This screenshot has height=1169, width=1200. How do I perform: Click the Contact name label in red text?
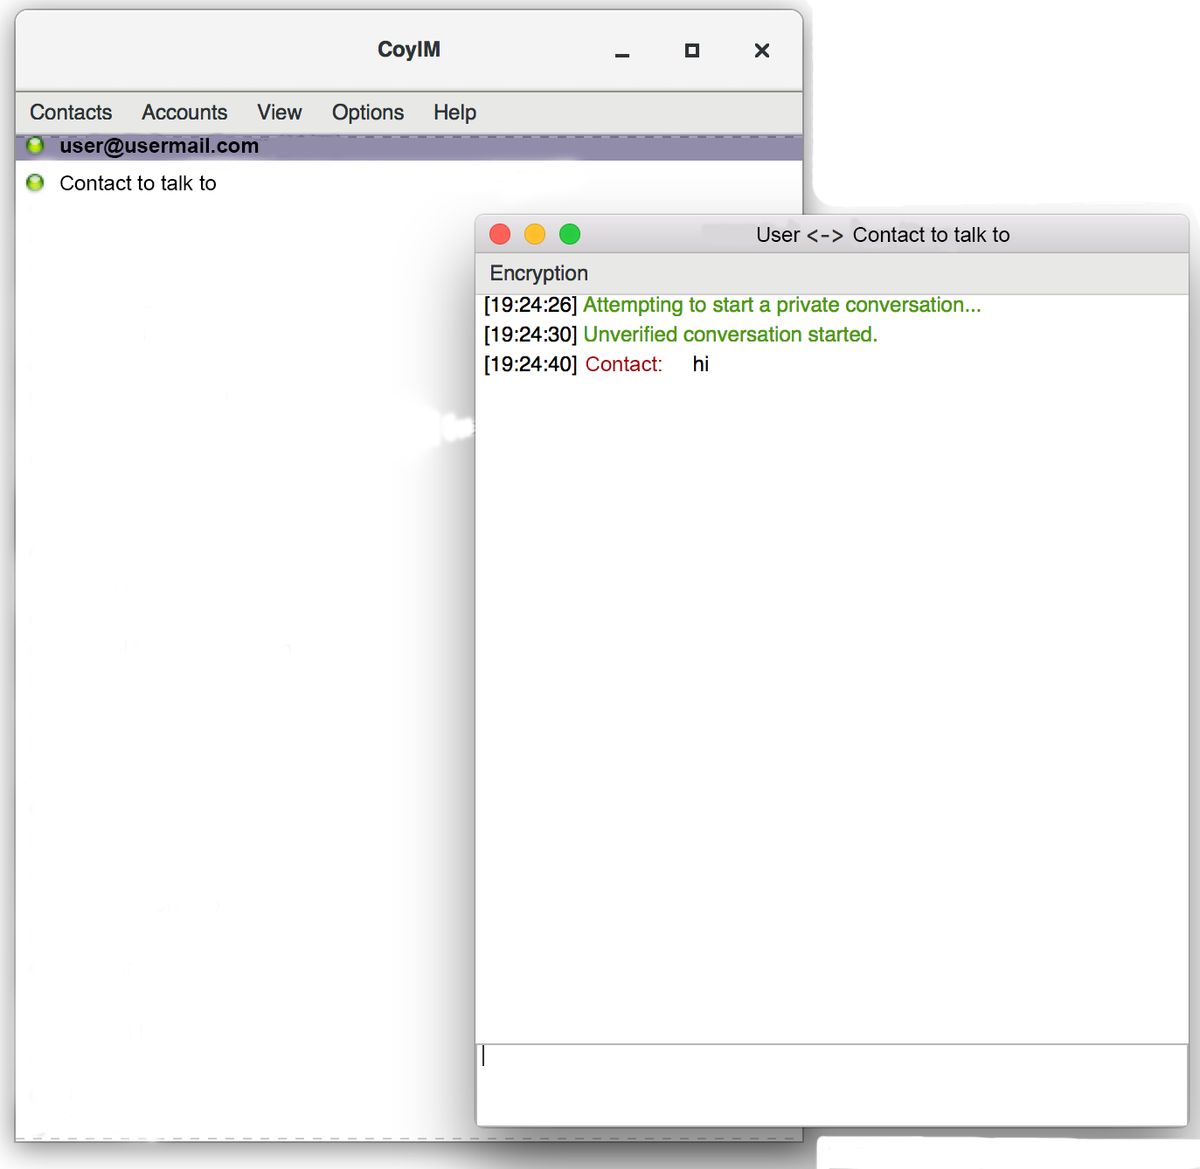click(x=622, y=364)
